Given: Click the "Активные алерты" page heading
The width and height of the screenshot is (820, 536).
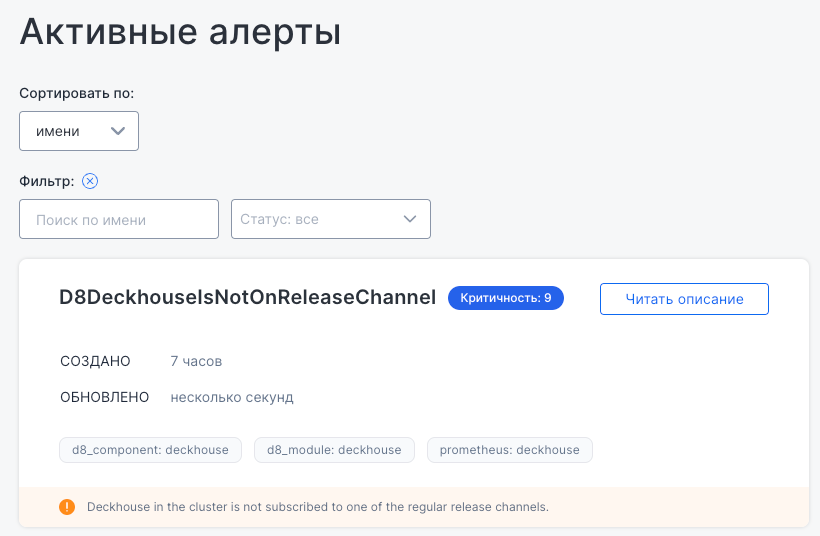Looking at the screenshot, I should point(180,32).
